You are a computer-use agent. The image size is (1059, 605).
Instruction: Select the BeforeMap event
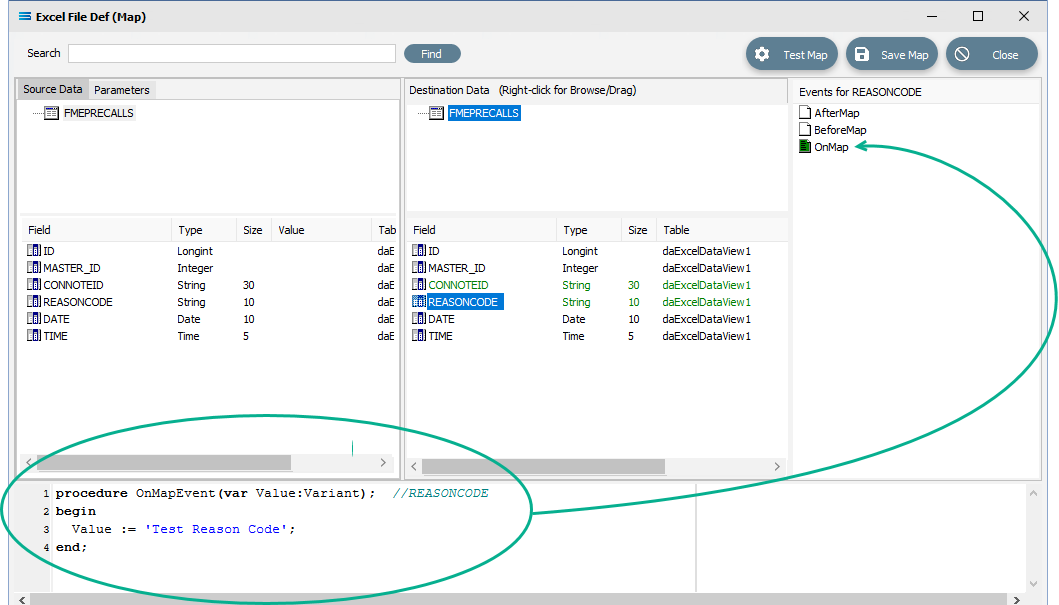click(x=840, y=130)
